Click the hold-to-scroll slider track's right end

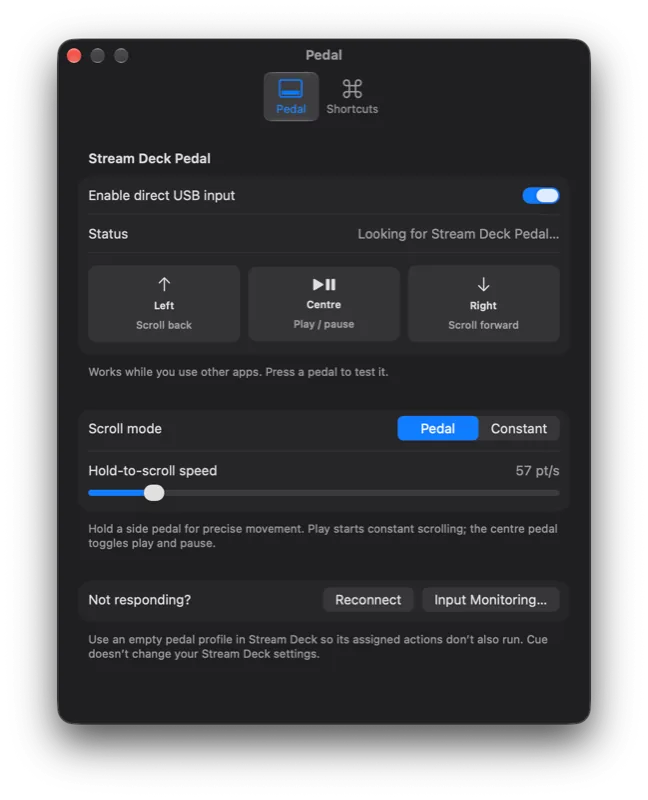[x=557, y=493]
